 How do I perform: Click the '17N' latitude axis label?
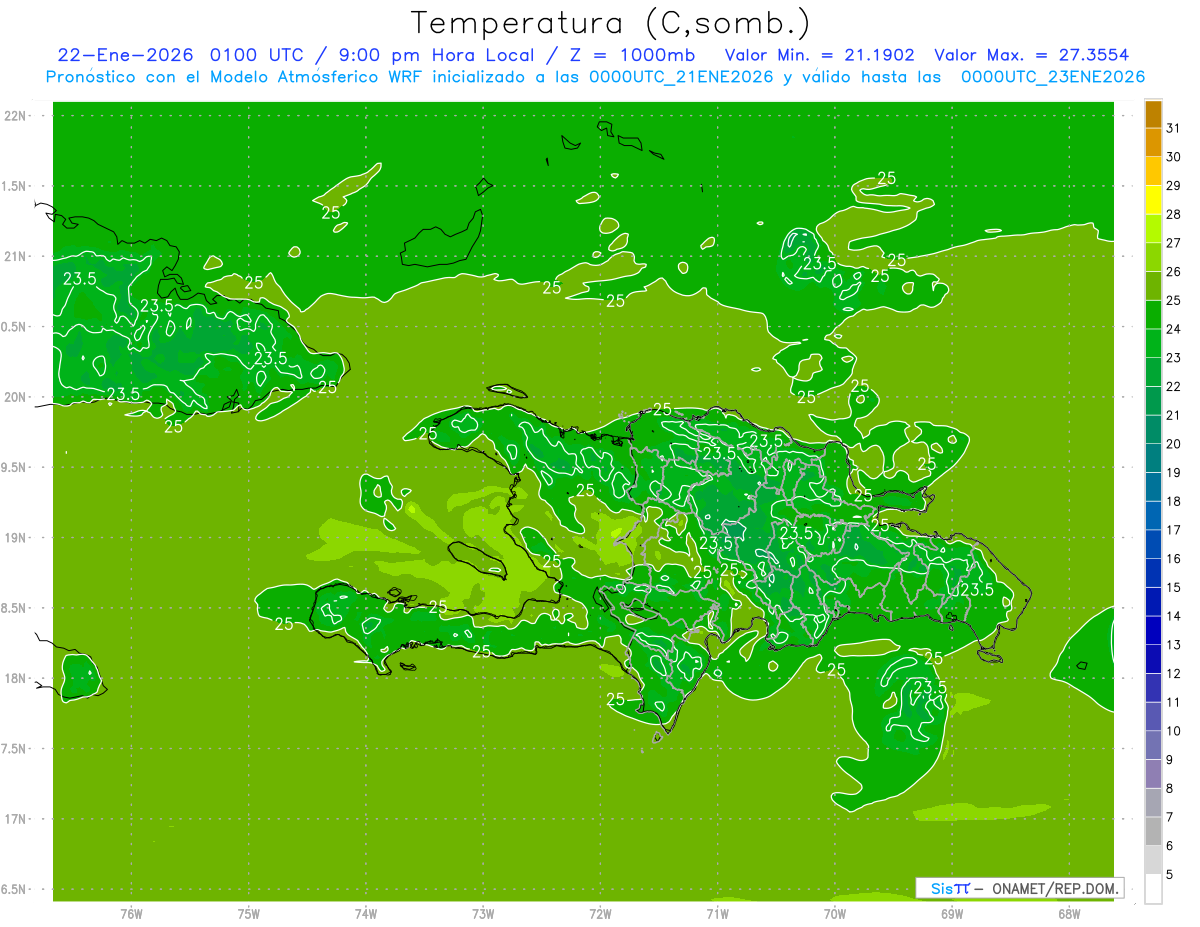(14, 819)
